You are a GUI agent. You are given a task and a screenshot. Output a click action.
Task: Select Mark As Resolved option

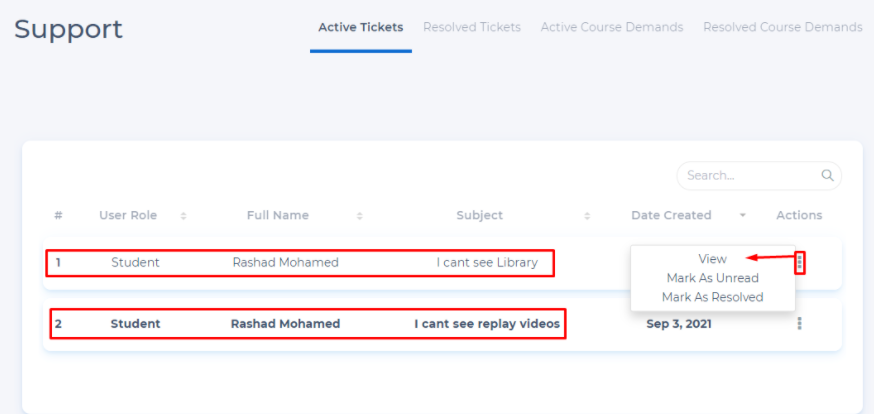pyautogui.click(x=712, y=297)
